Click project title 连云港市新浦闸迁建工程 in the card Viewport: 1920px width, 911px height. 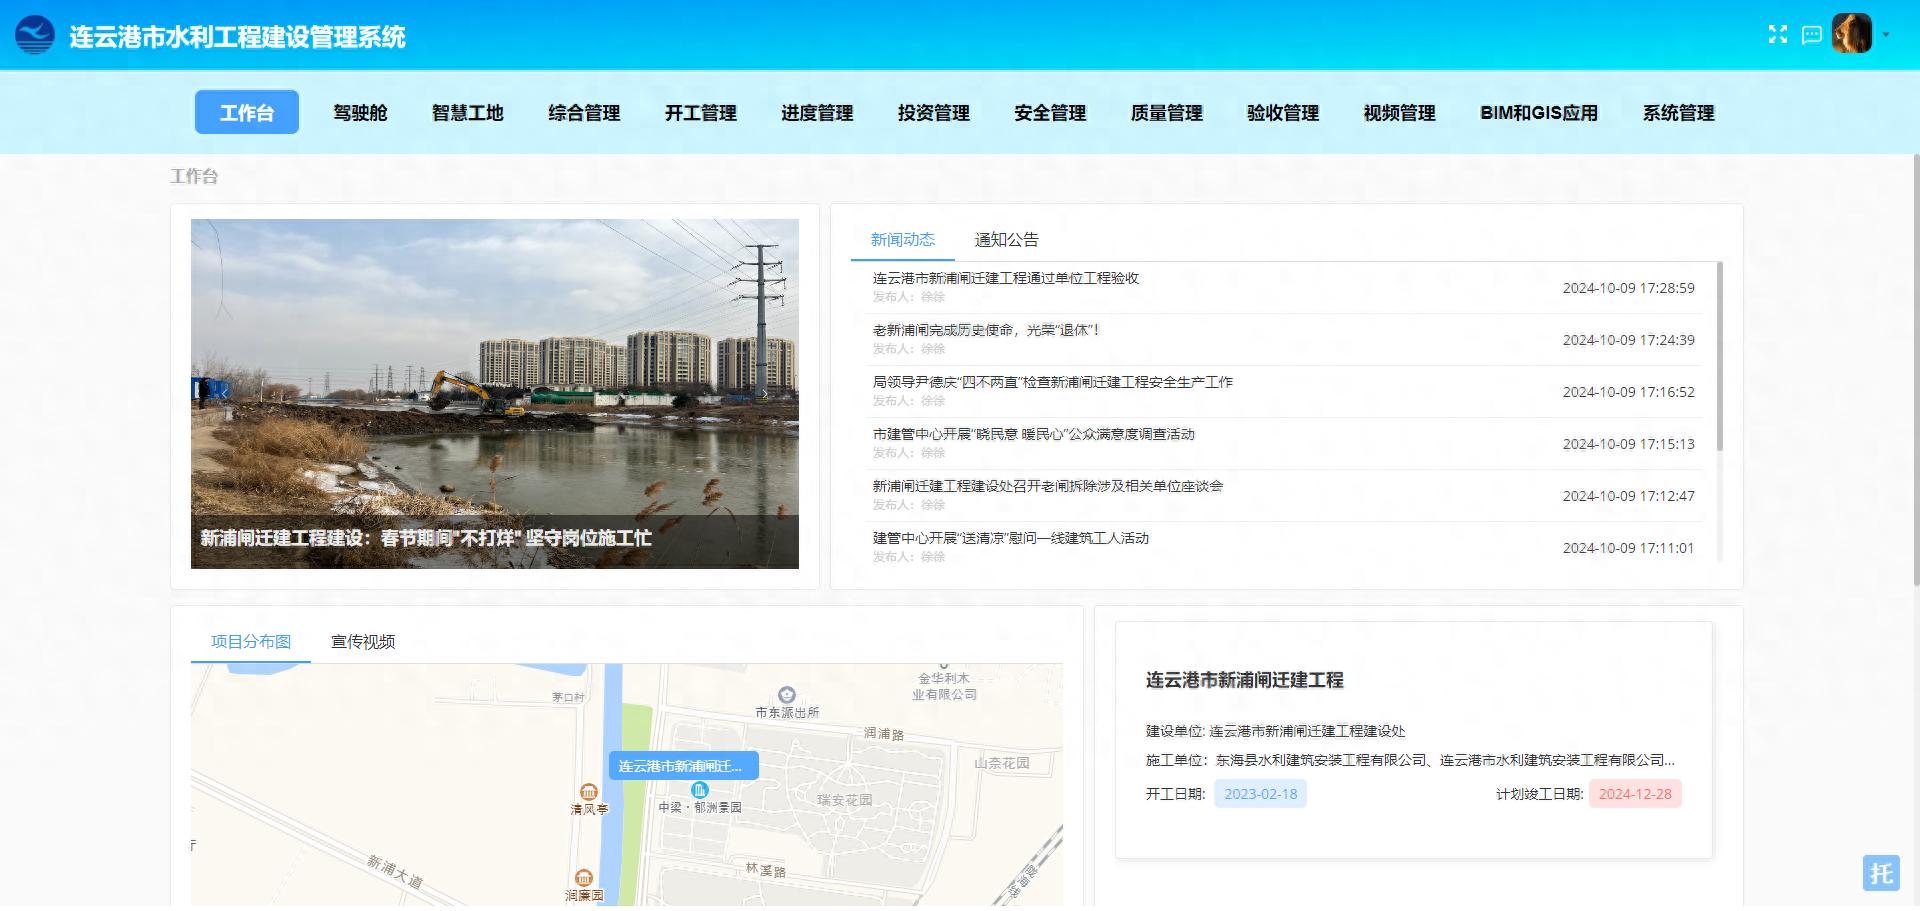pos(1245,680)
